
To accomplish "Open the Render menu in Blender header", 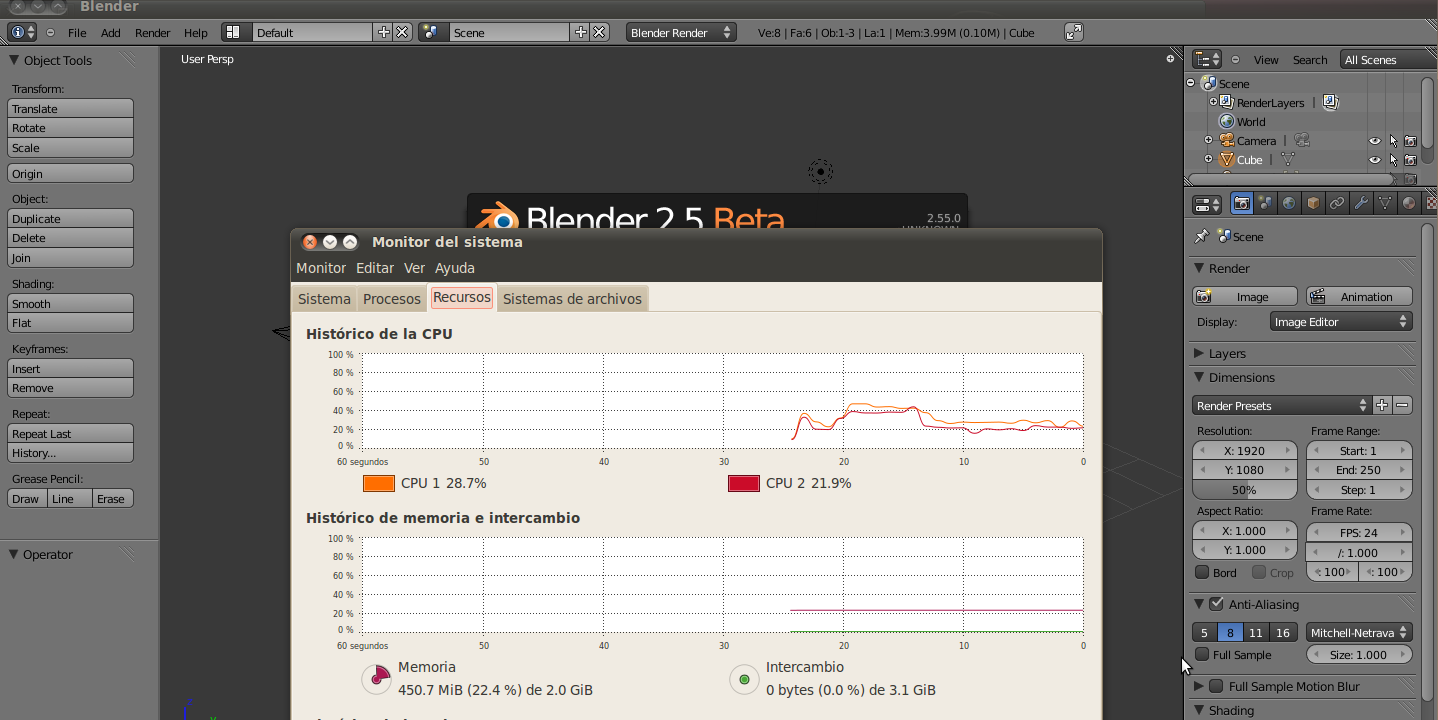I will pos(153,32).
